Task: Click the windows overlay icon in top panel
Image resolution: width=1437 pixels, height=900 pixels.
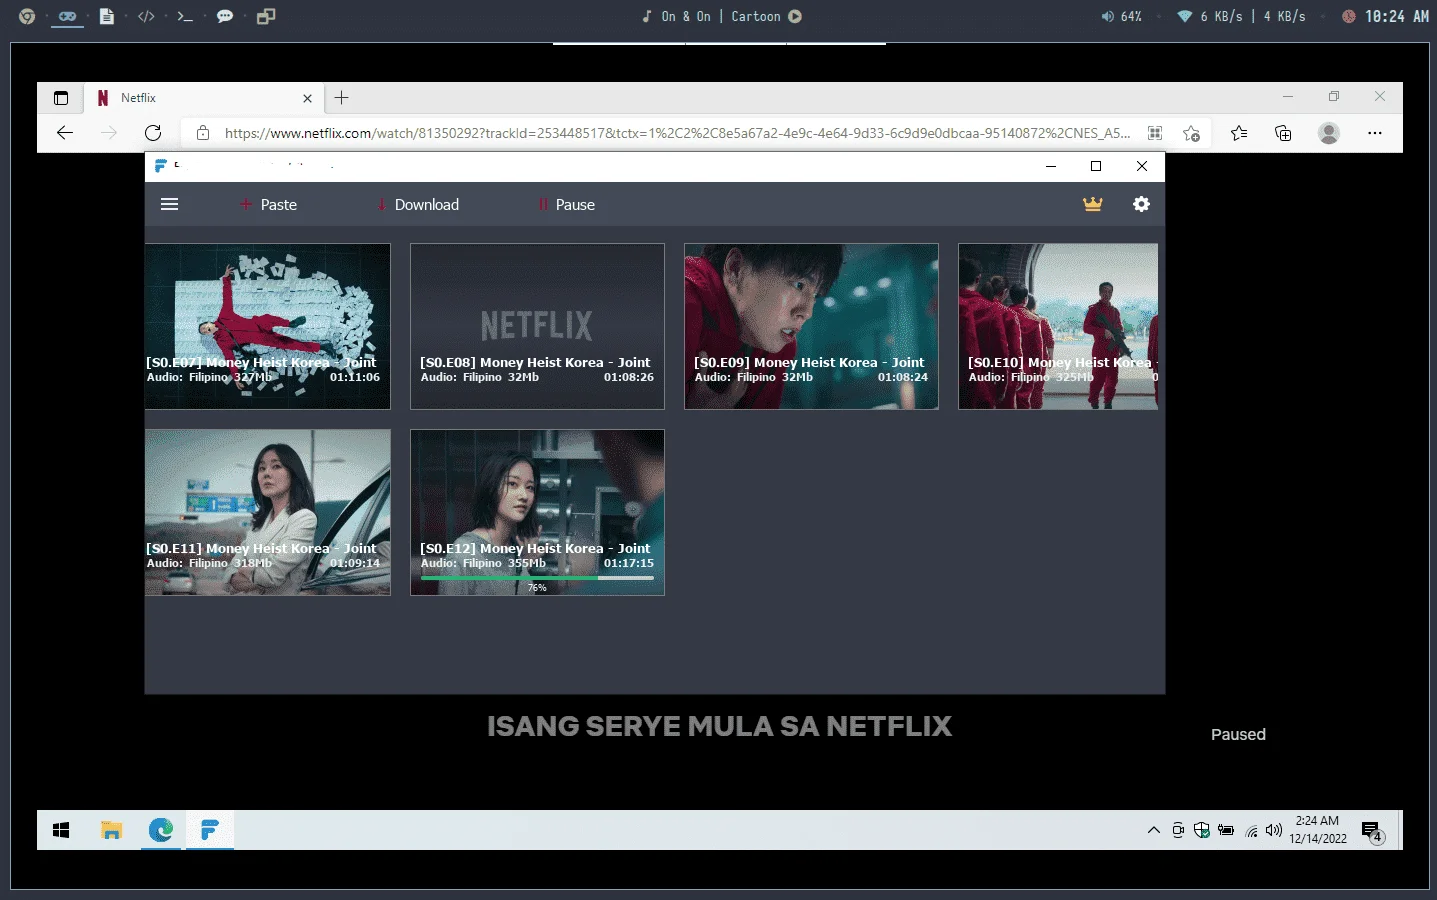Action: pyautogui.click(x=265, y=16)
